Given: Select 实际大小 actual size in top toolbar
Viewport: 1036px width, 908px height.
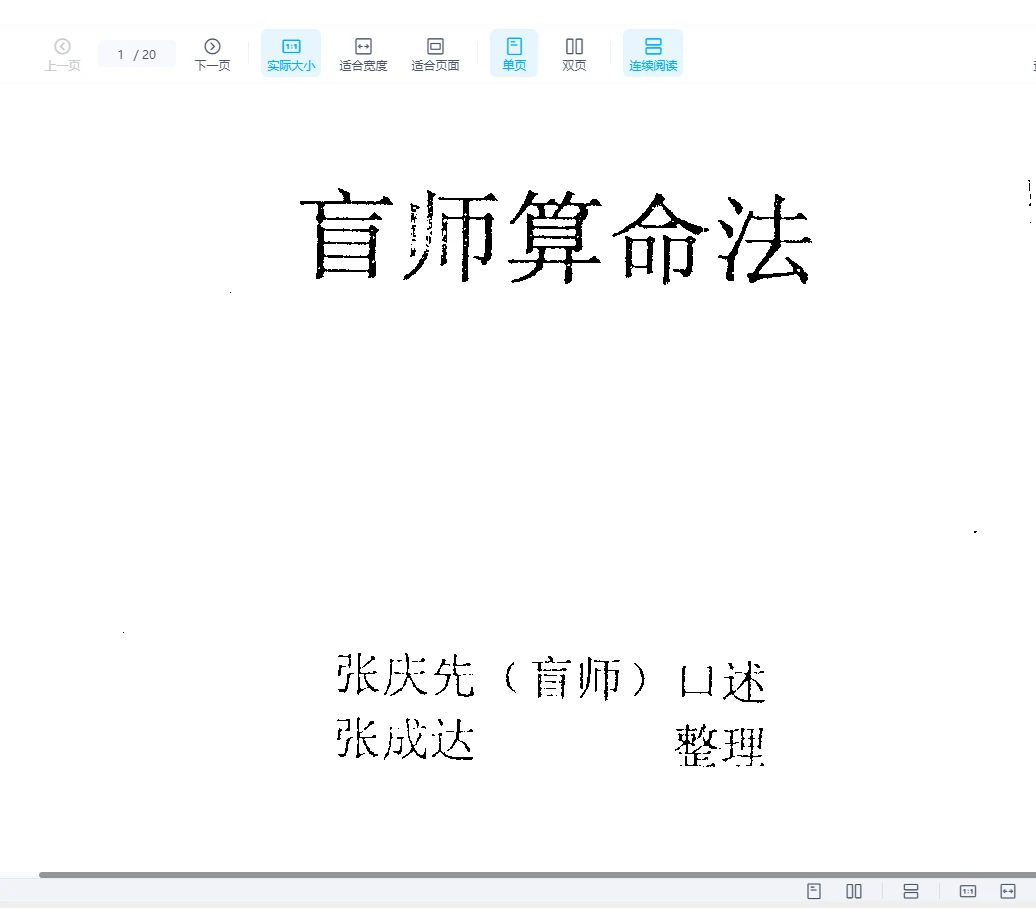Looking at the screenshot, I should pos(291,54).
